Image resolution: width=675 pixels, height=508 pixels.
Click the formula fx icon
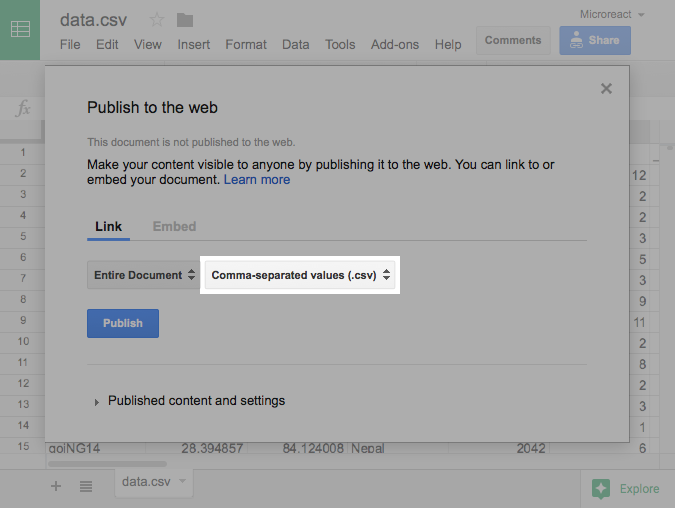(23, 108)
